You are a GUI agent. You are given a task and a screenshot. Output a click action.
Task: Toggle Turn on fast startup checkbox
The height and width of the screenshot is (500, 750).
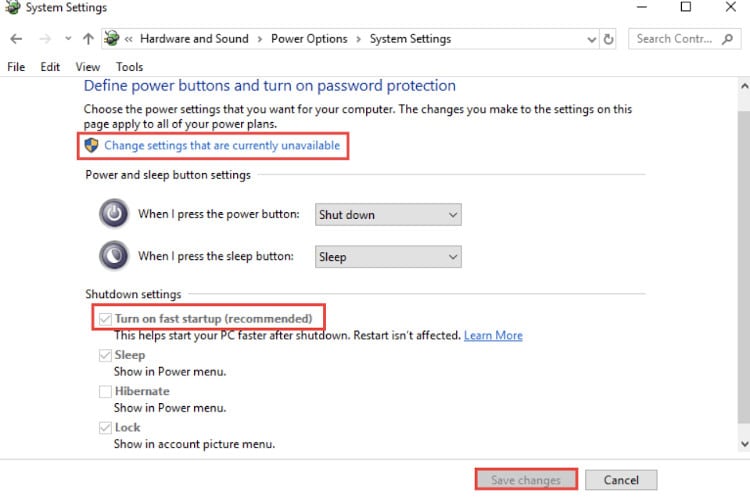click(x=105, y=319)
